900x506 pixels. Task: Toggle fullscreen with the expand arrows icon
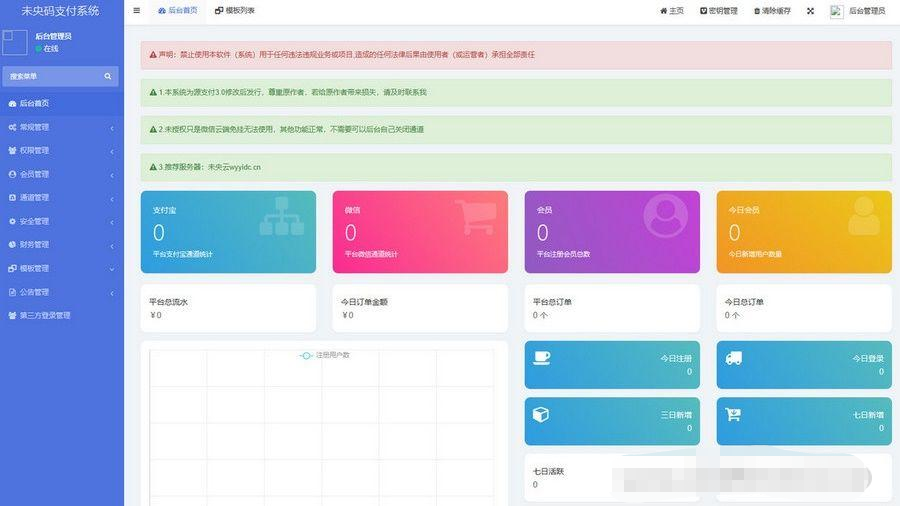[x=810, y=11]
